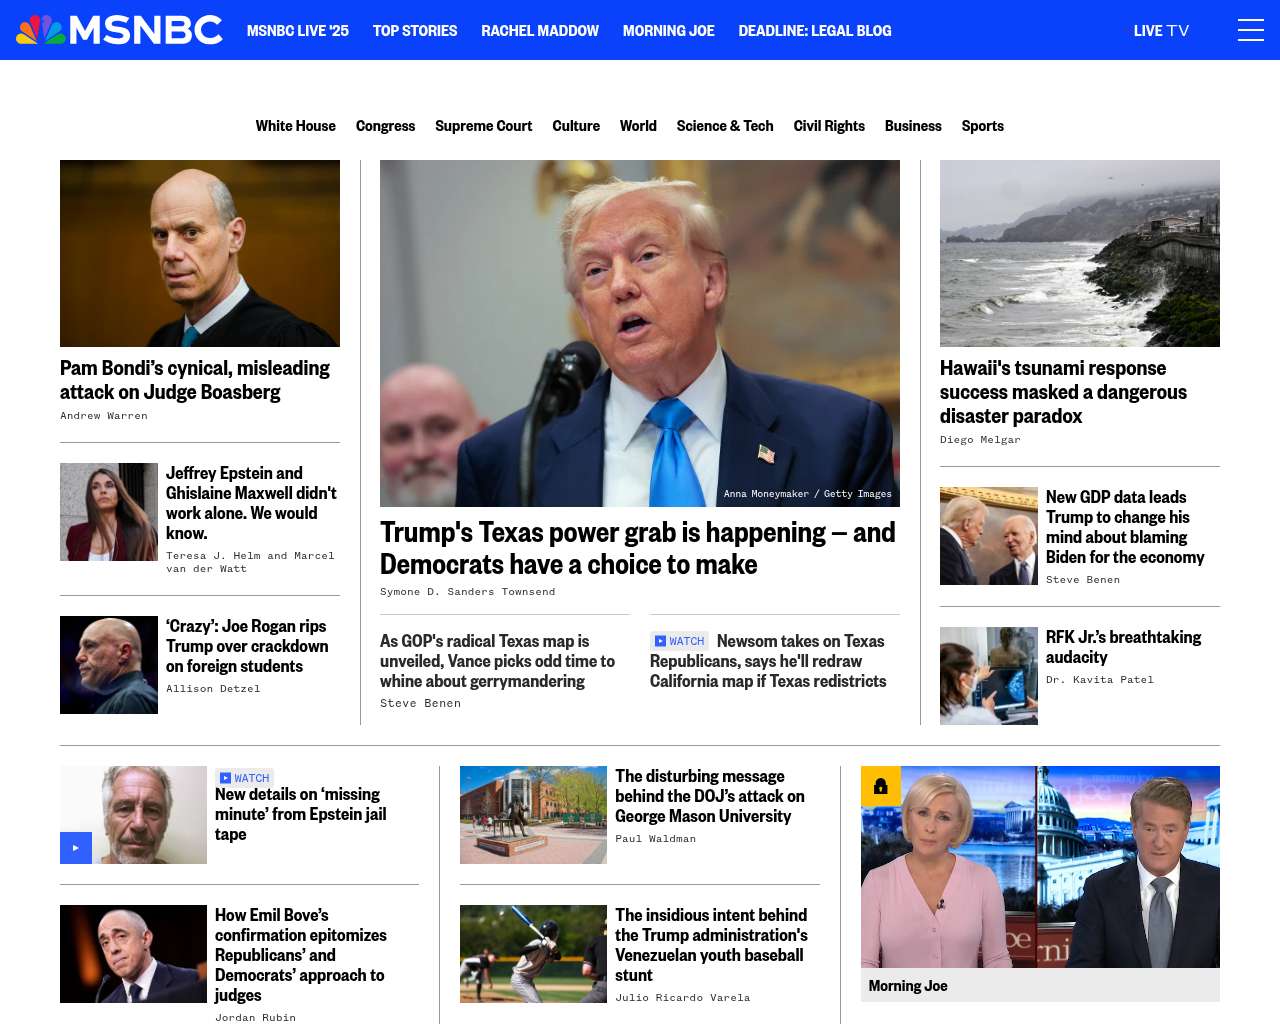Go to the Business section
The width and height of the screenshot is (1280, 1024).
913,126
